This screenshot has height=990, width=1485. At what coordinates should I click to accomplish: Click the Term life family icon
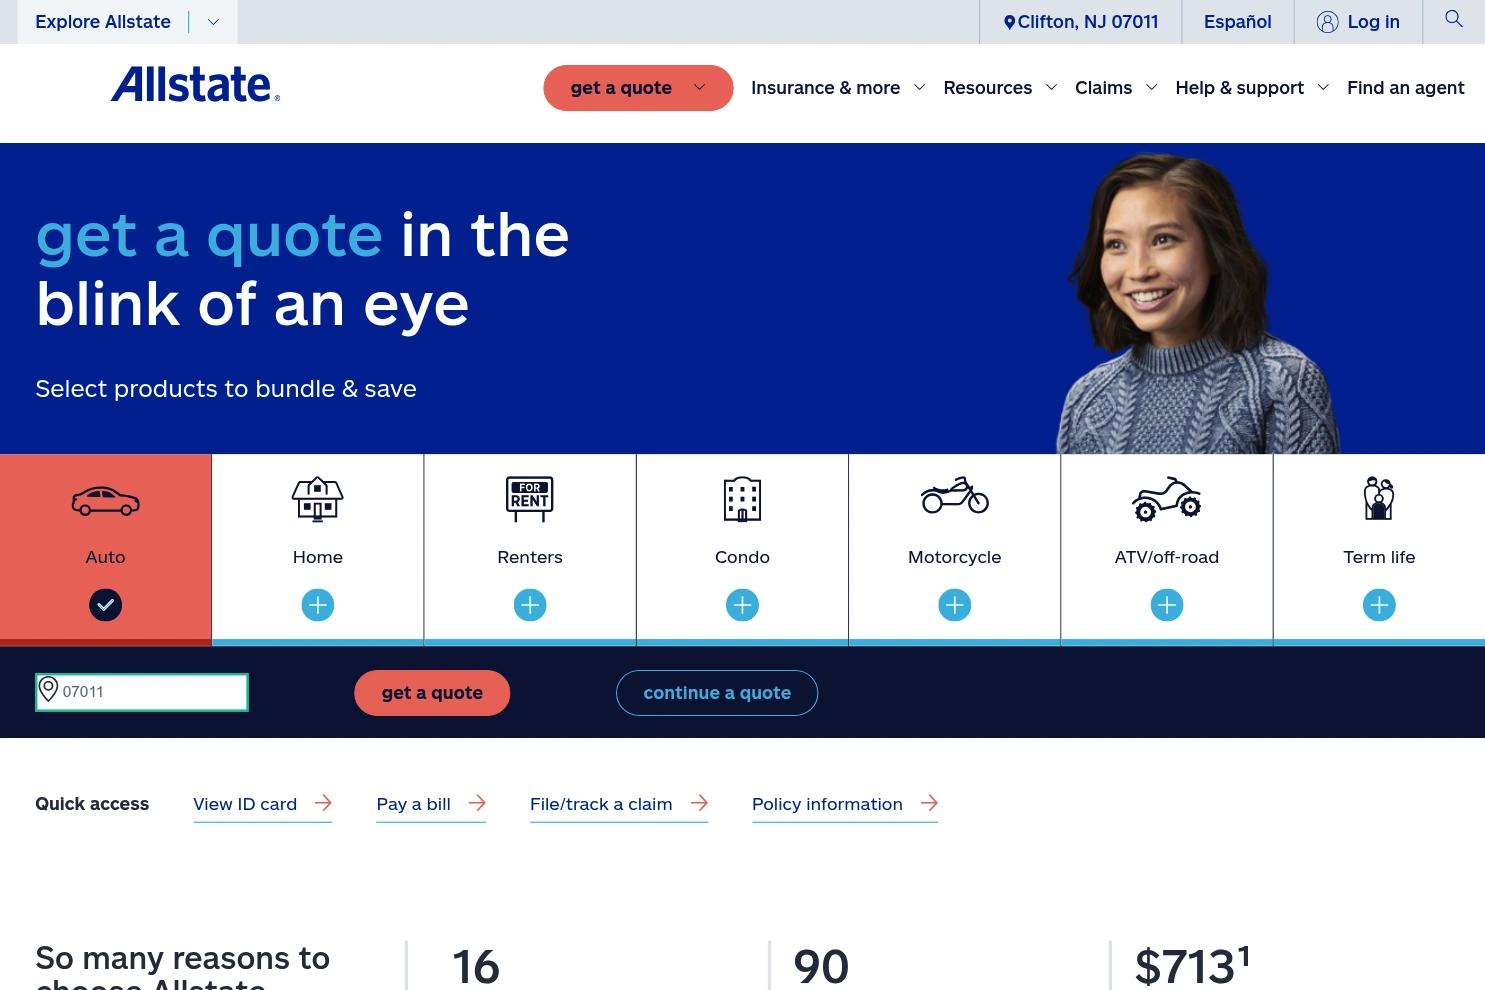click(1379, 498)
